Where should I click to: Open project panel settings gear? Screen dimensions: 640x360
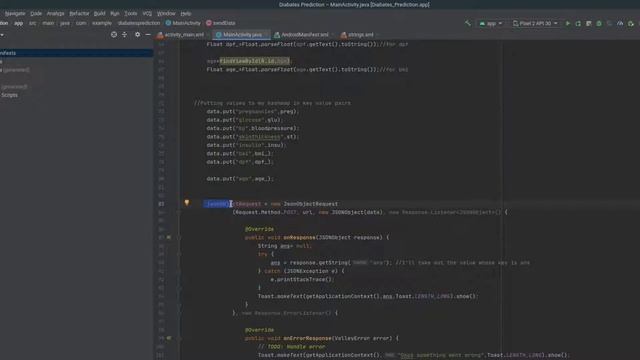[x=138, y=35]
